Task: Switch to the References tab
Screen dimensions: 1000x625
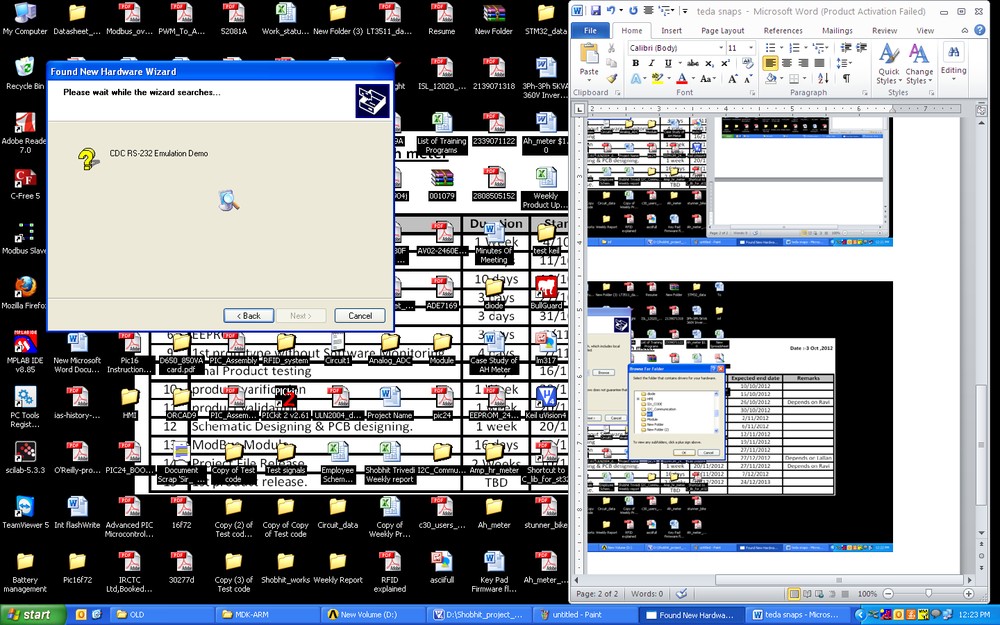Action: pos(783,30)
